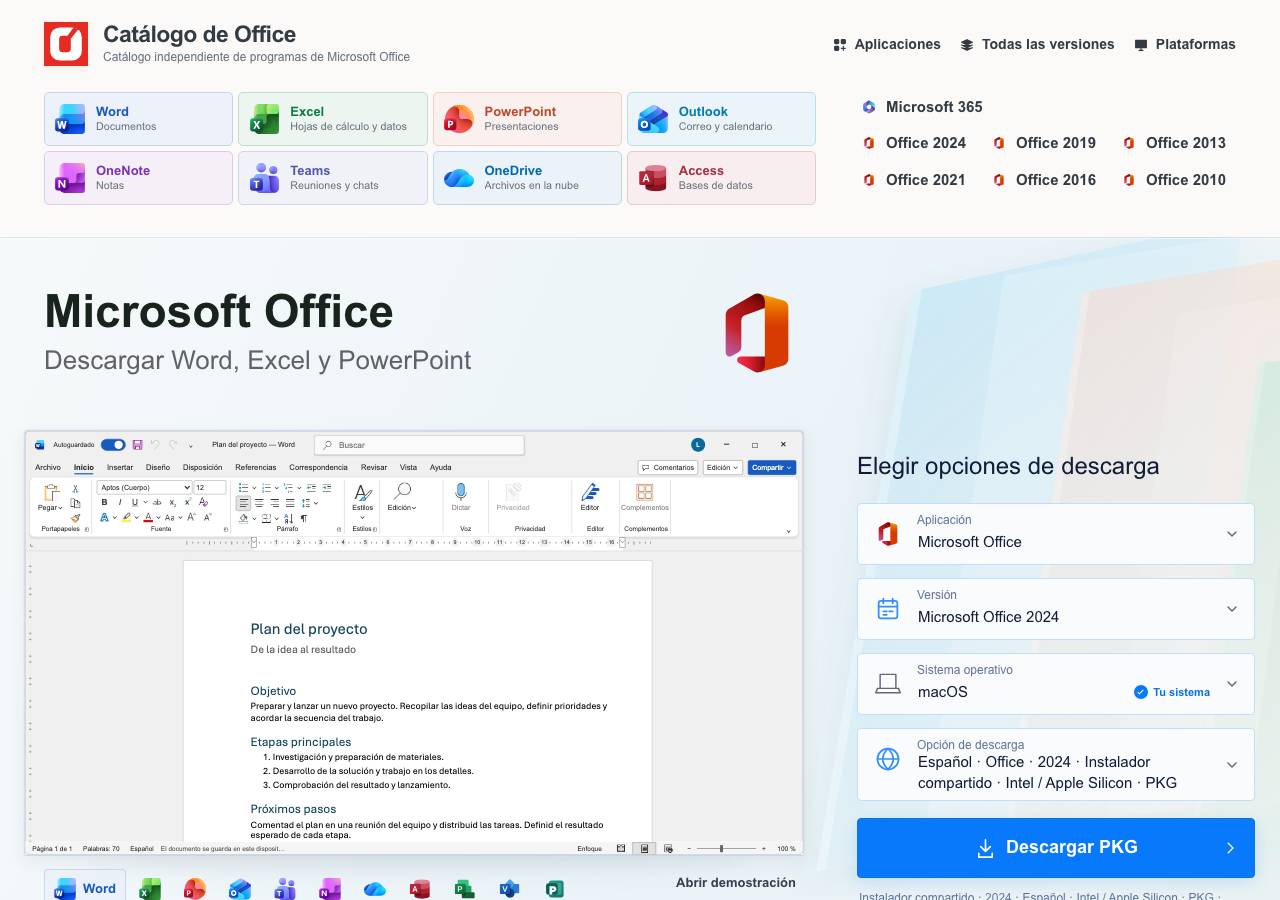Screen dimensions: 1280x900
Task: Switch to the Insertar ribbon tab
Action: click(x=120, y=467)
